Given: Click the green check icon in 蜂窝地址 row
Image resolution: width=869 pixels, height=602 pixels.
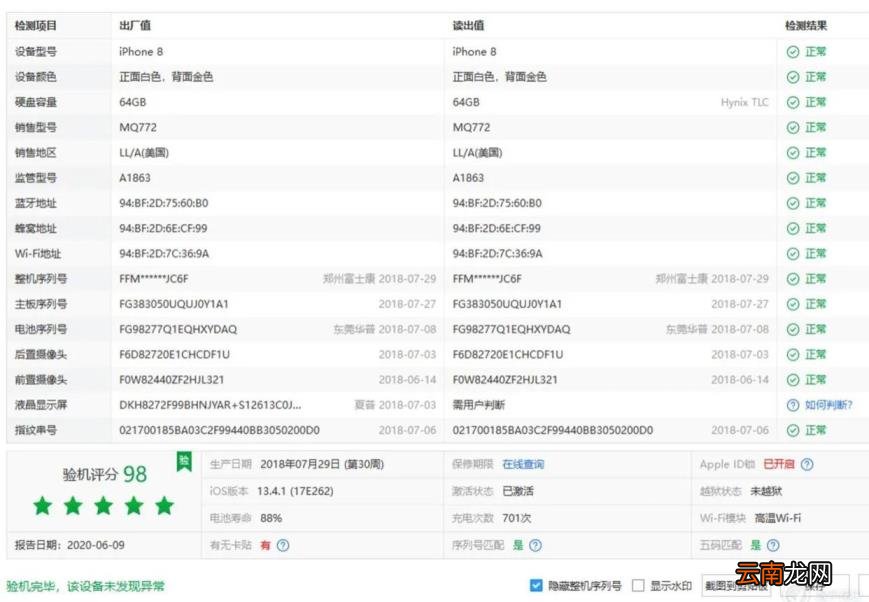Looking at the screenshot, I should pyautogui.click(x=793, y=228).
